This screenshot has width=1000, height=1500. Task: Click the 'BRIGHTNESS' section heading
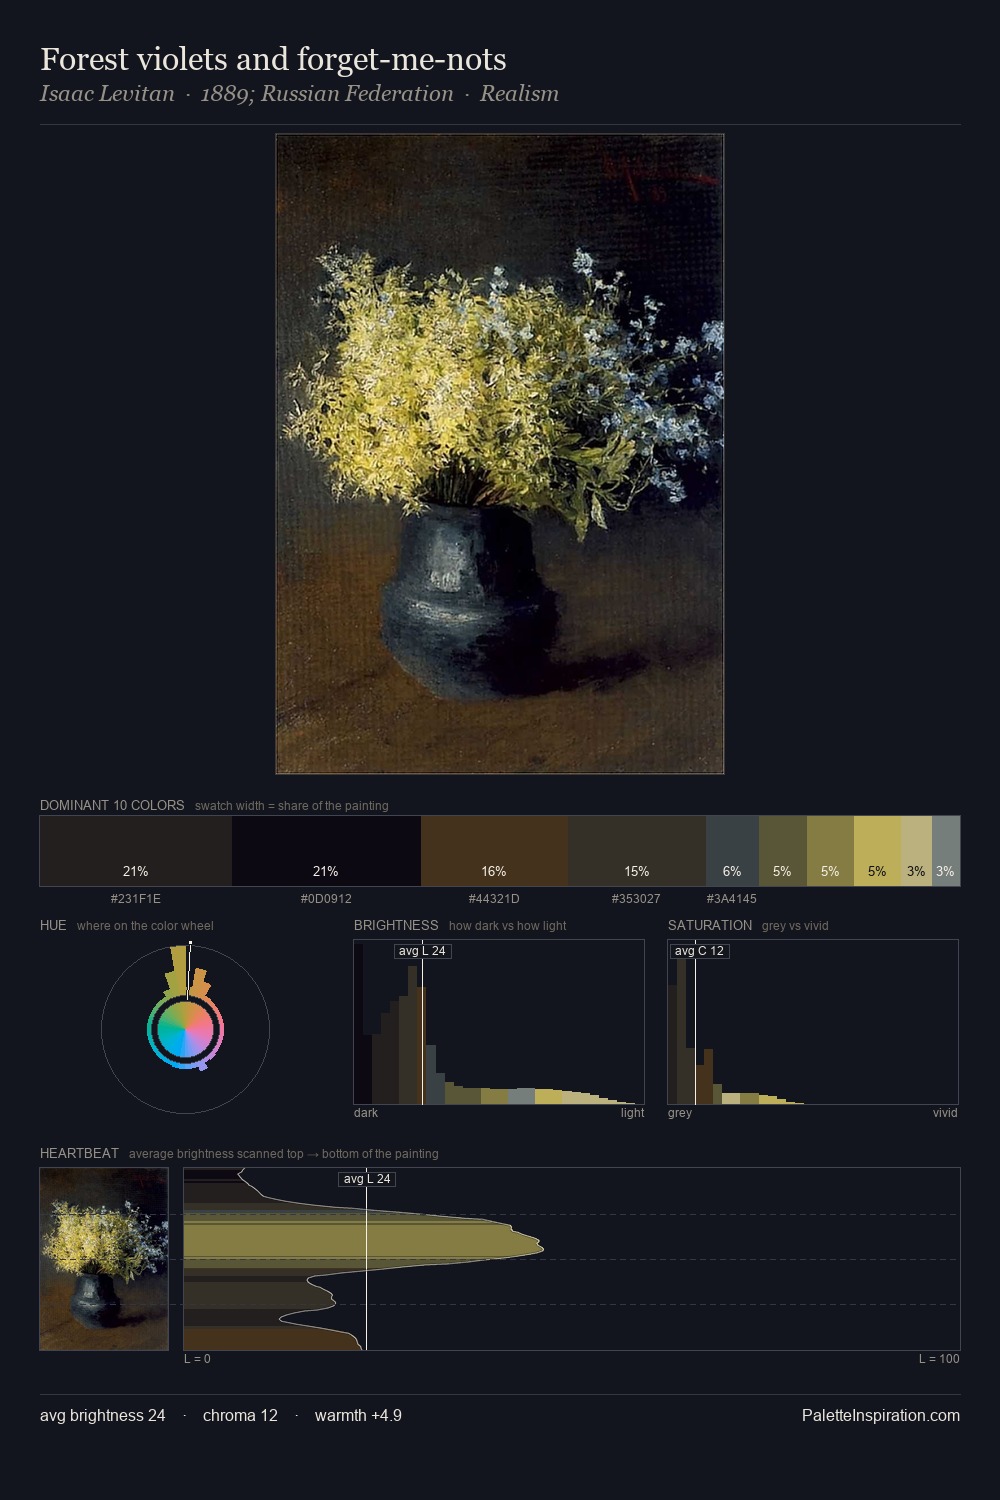(x=396, y=925)
